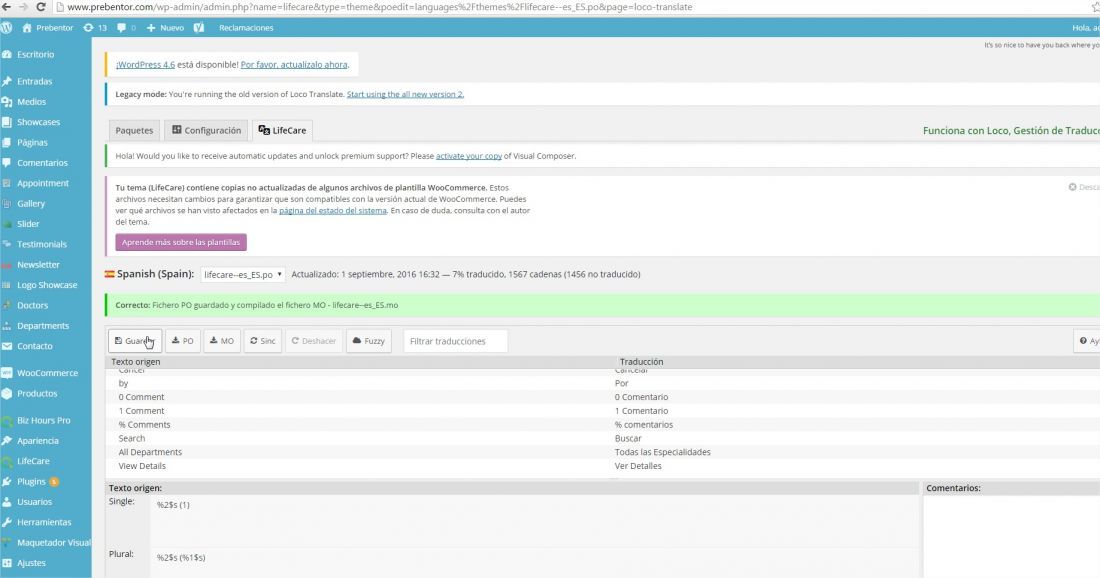Screen dimensions: 1100x578
Task: Open 'página del estado del sistema' link
Action: [333, 210]
